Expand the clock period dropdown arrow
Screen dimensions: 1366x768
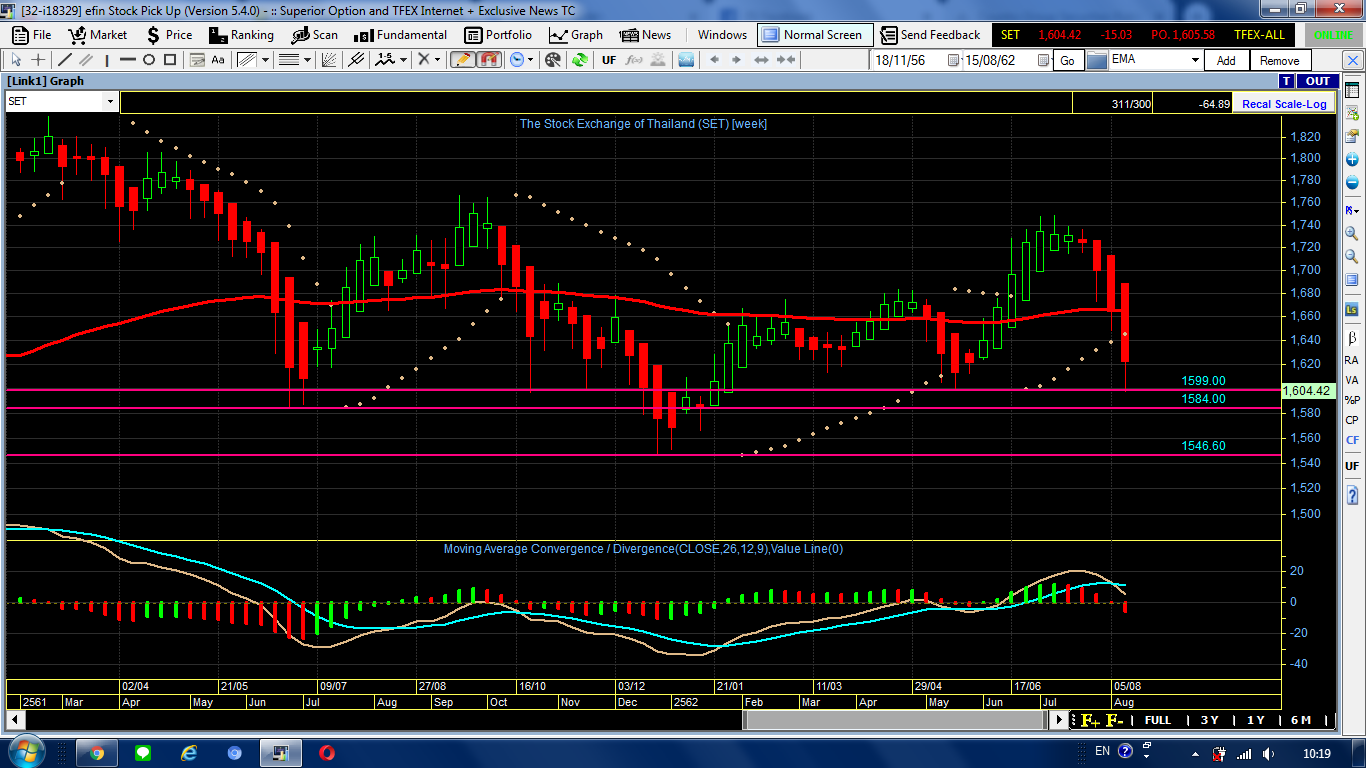(x=530, y=60)
